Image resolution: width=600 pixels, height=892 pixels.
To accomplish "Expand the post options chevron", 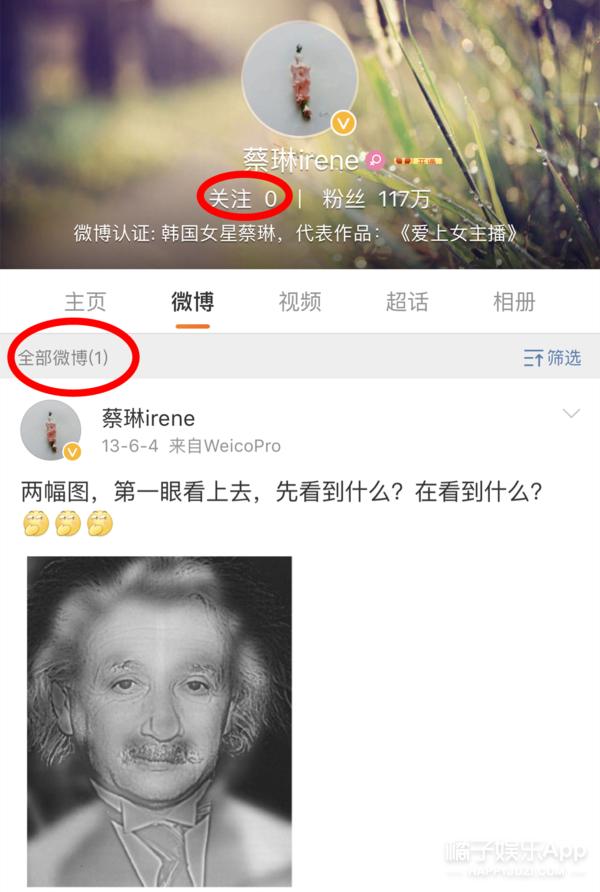I will pyautogui.click(x=571, y=413).
